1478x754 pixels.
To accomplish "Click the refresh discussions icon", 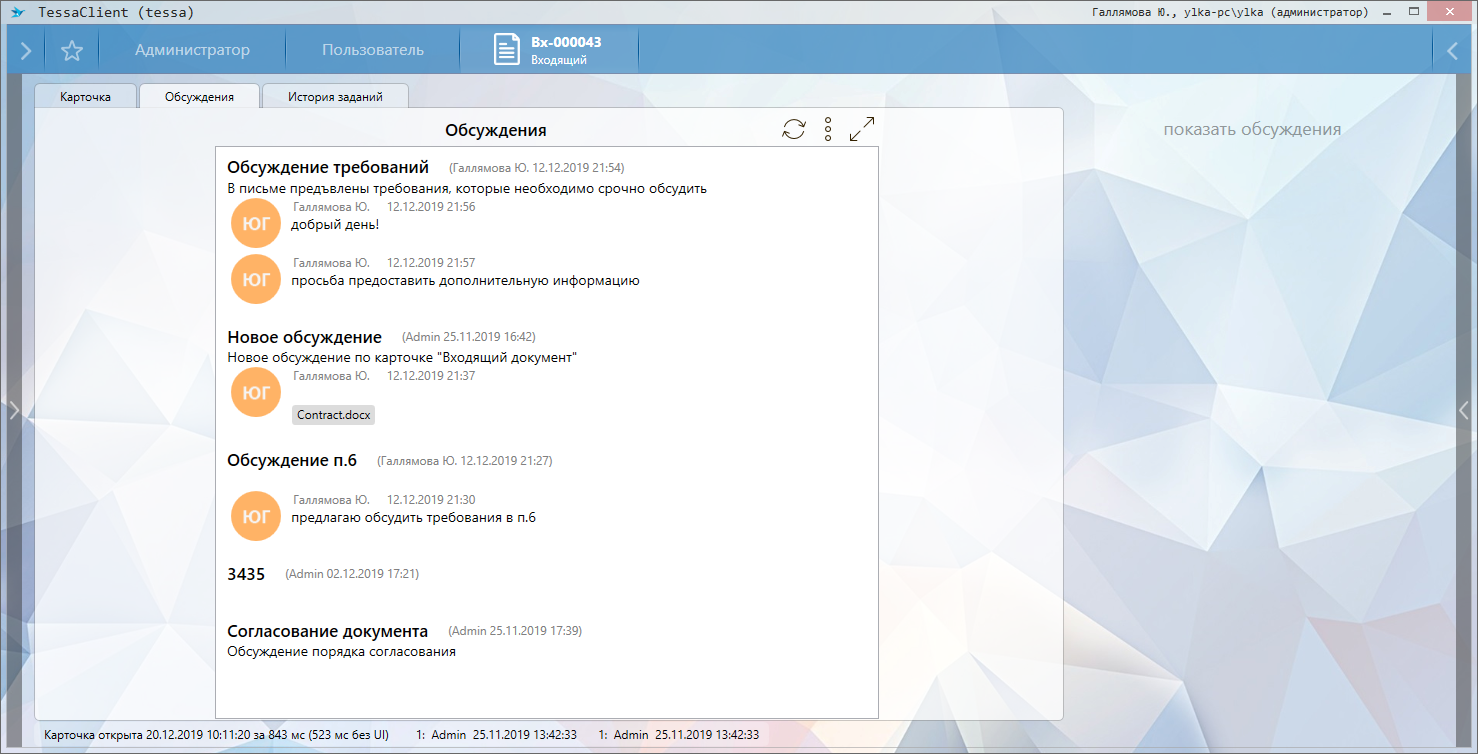I will 793,129.
